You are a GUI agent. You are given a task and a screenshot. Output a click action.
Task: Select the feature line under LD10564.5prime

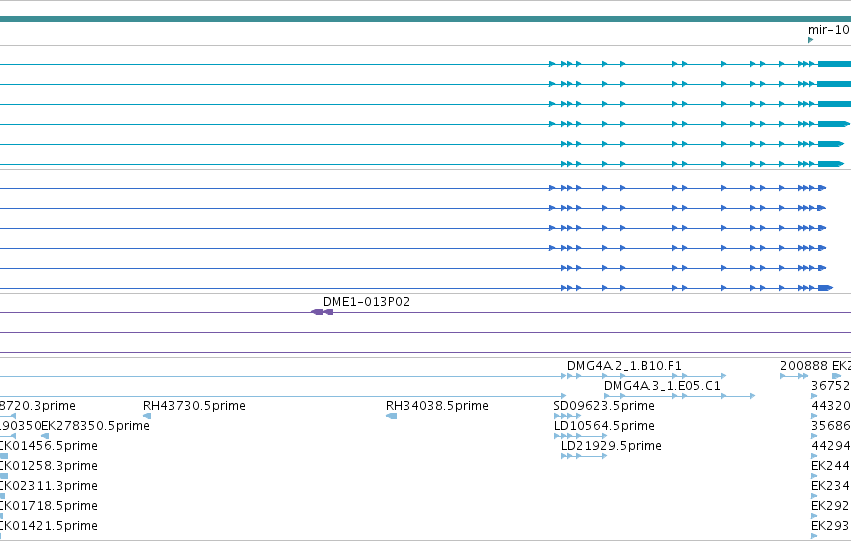(x=580, y=436)
